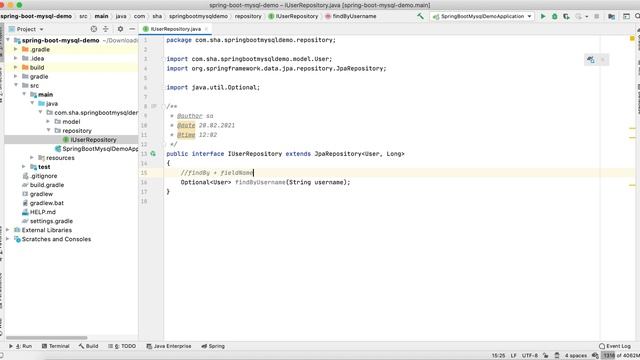
Task: Click the repository breadcrumb in navigation bar
Action: [x=248, y=16]
